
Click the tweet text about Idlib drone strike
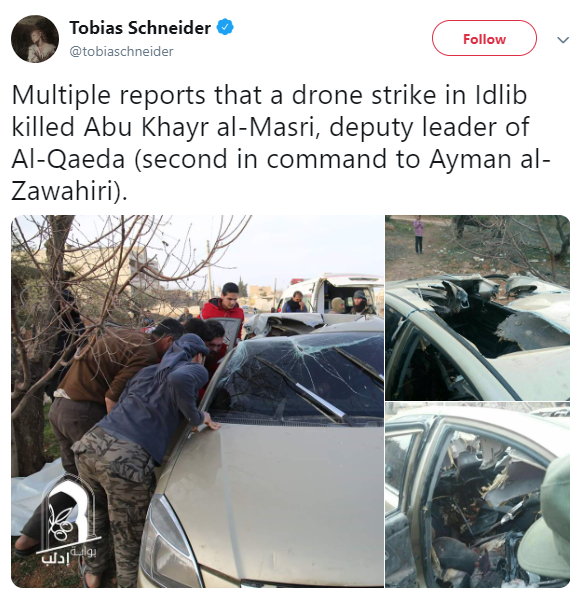(x=281, y=142)
